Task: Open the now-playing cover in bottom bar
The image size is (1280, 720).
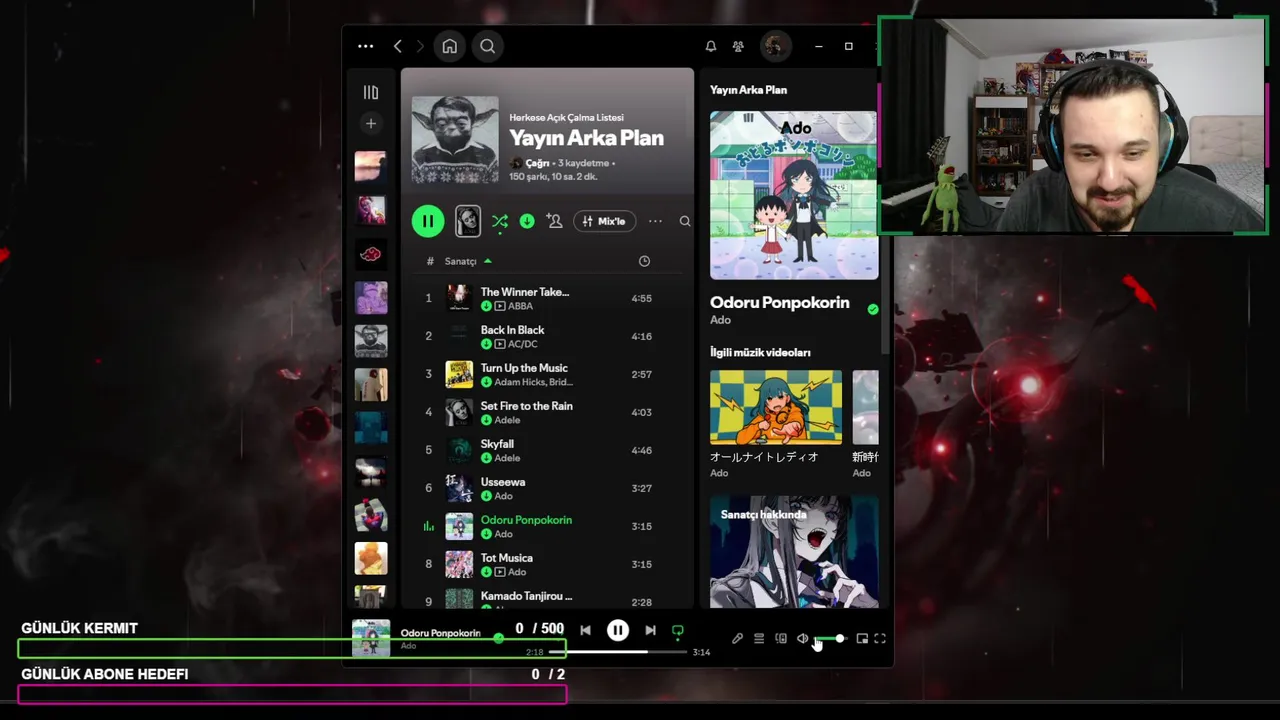Action: tap(371, 638)
